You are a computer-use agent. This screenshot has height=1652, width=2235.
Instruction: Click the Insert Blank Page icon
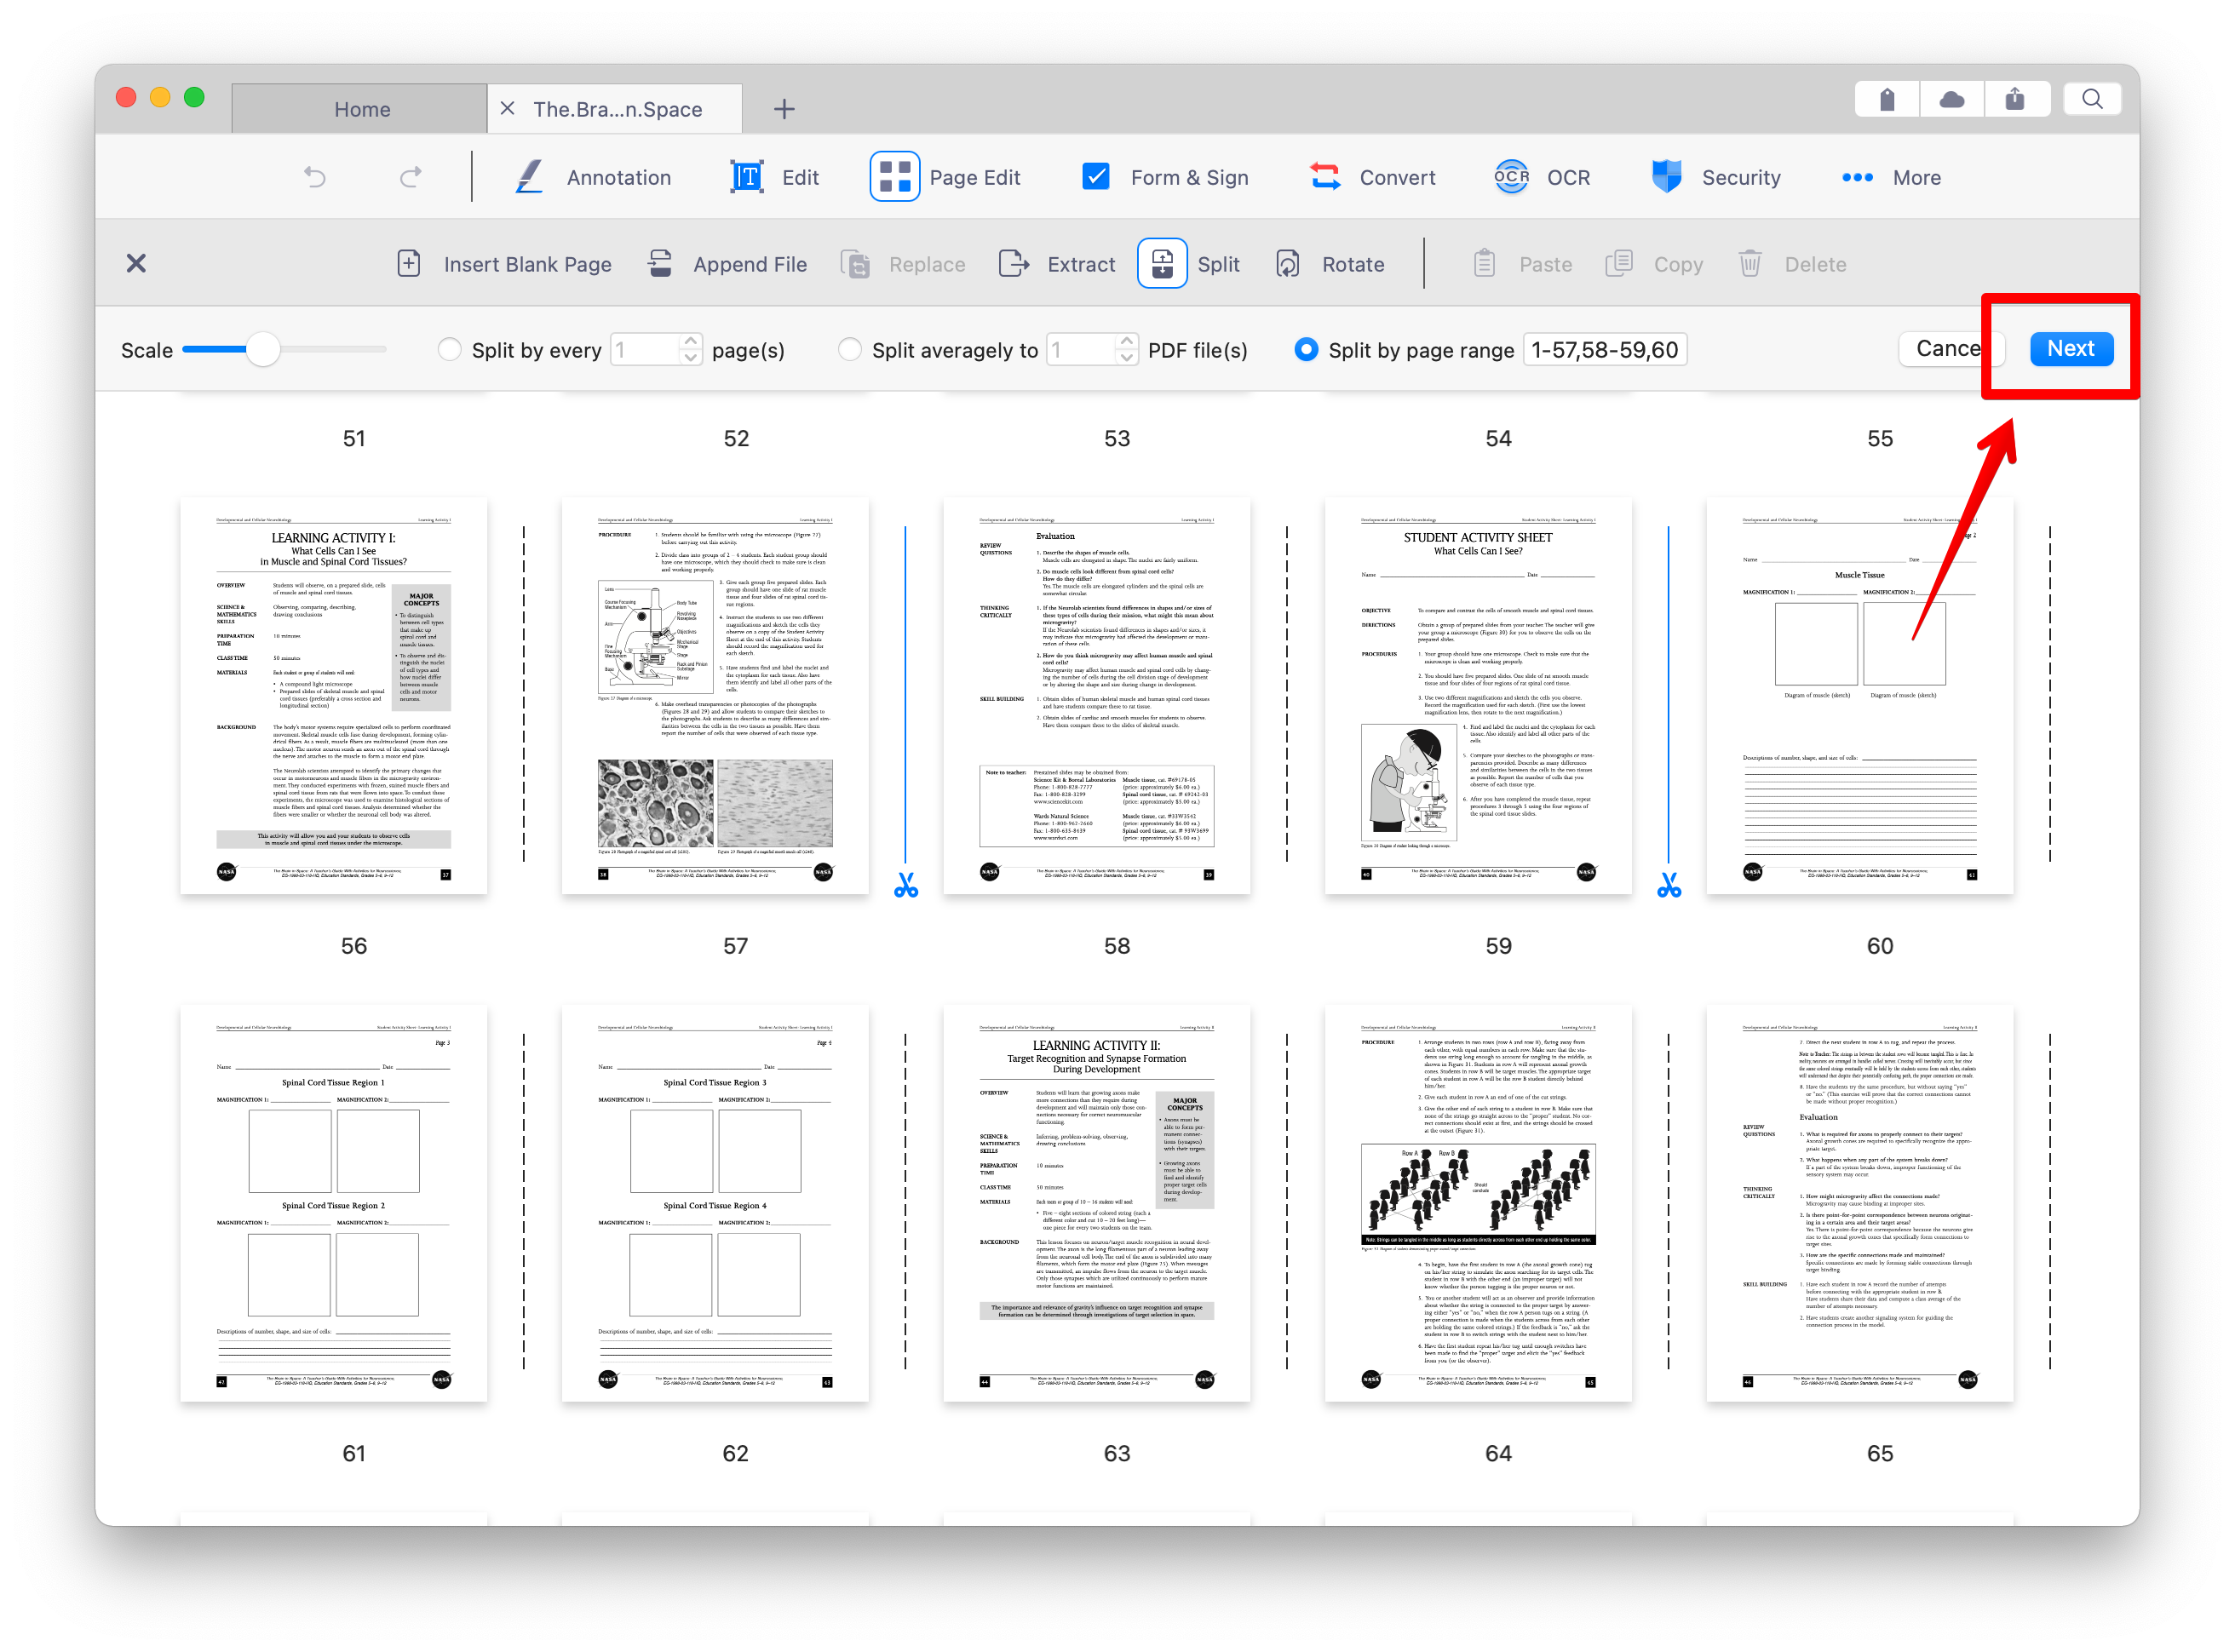(409, 264)
